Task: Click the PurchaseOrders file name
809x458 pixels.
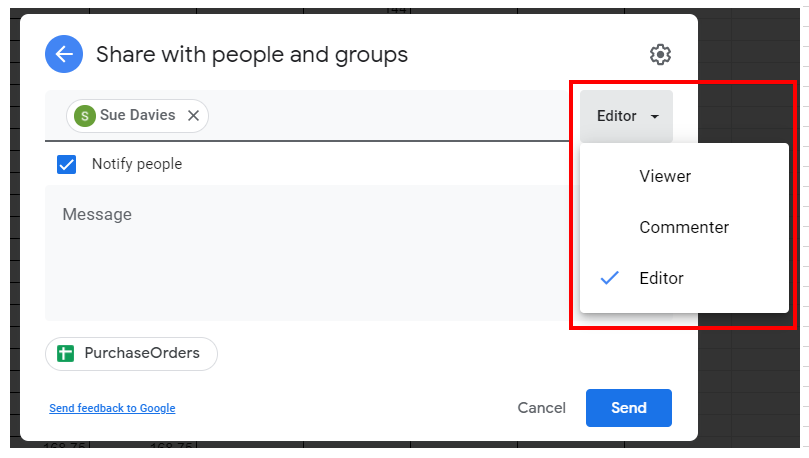Action: [x=142, y=353]
